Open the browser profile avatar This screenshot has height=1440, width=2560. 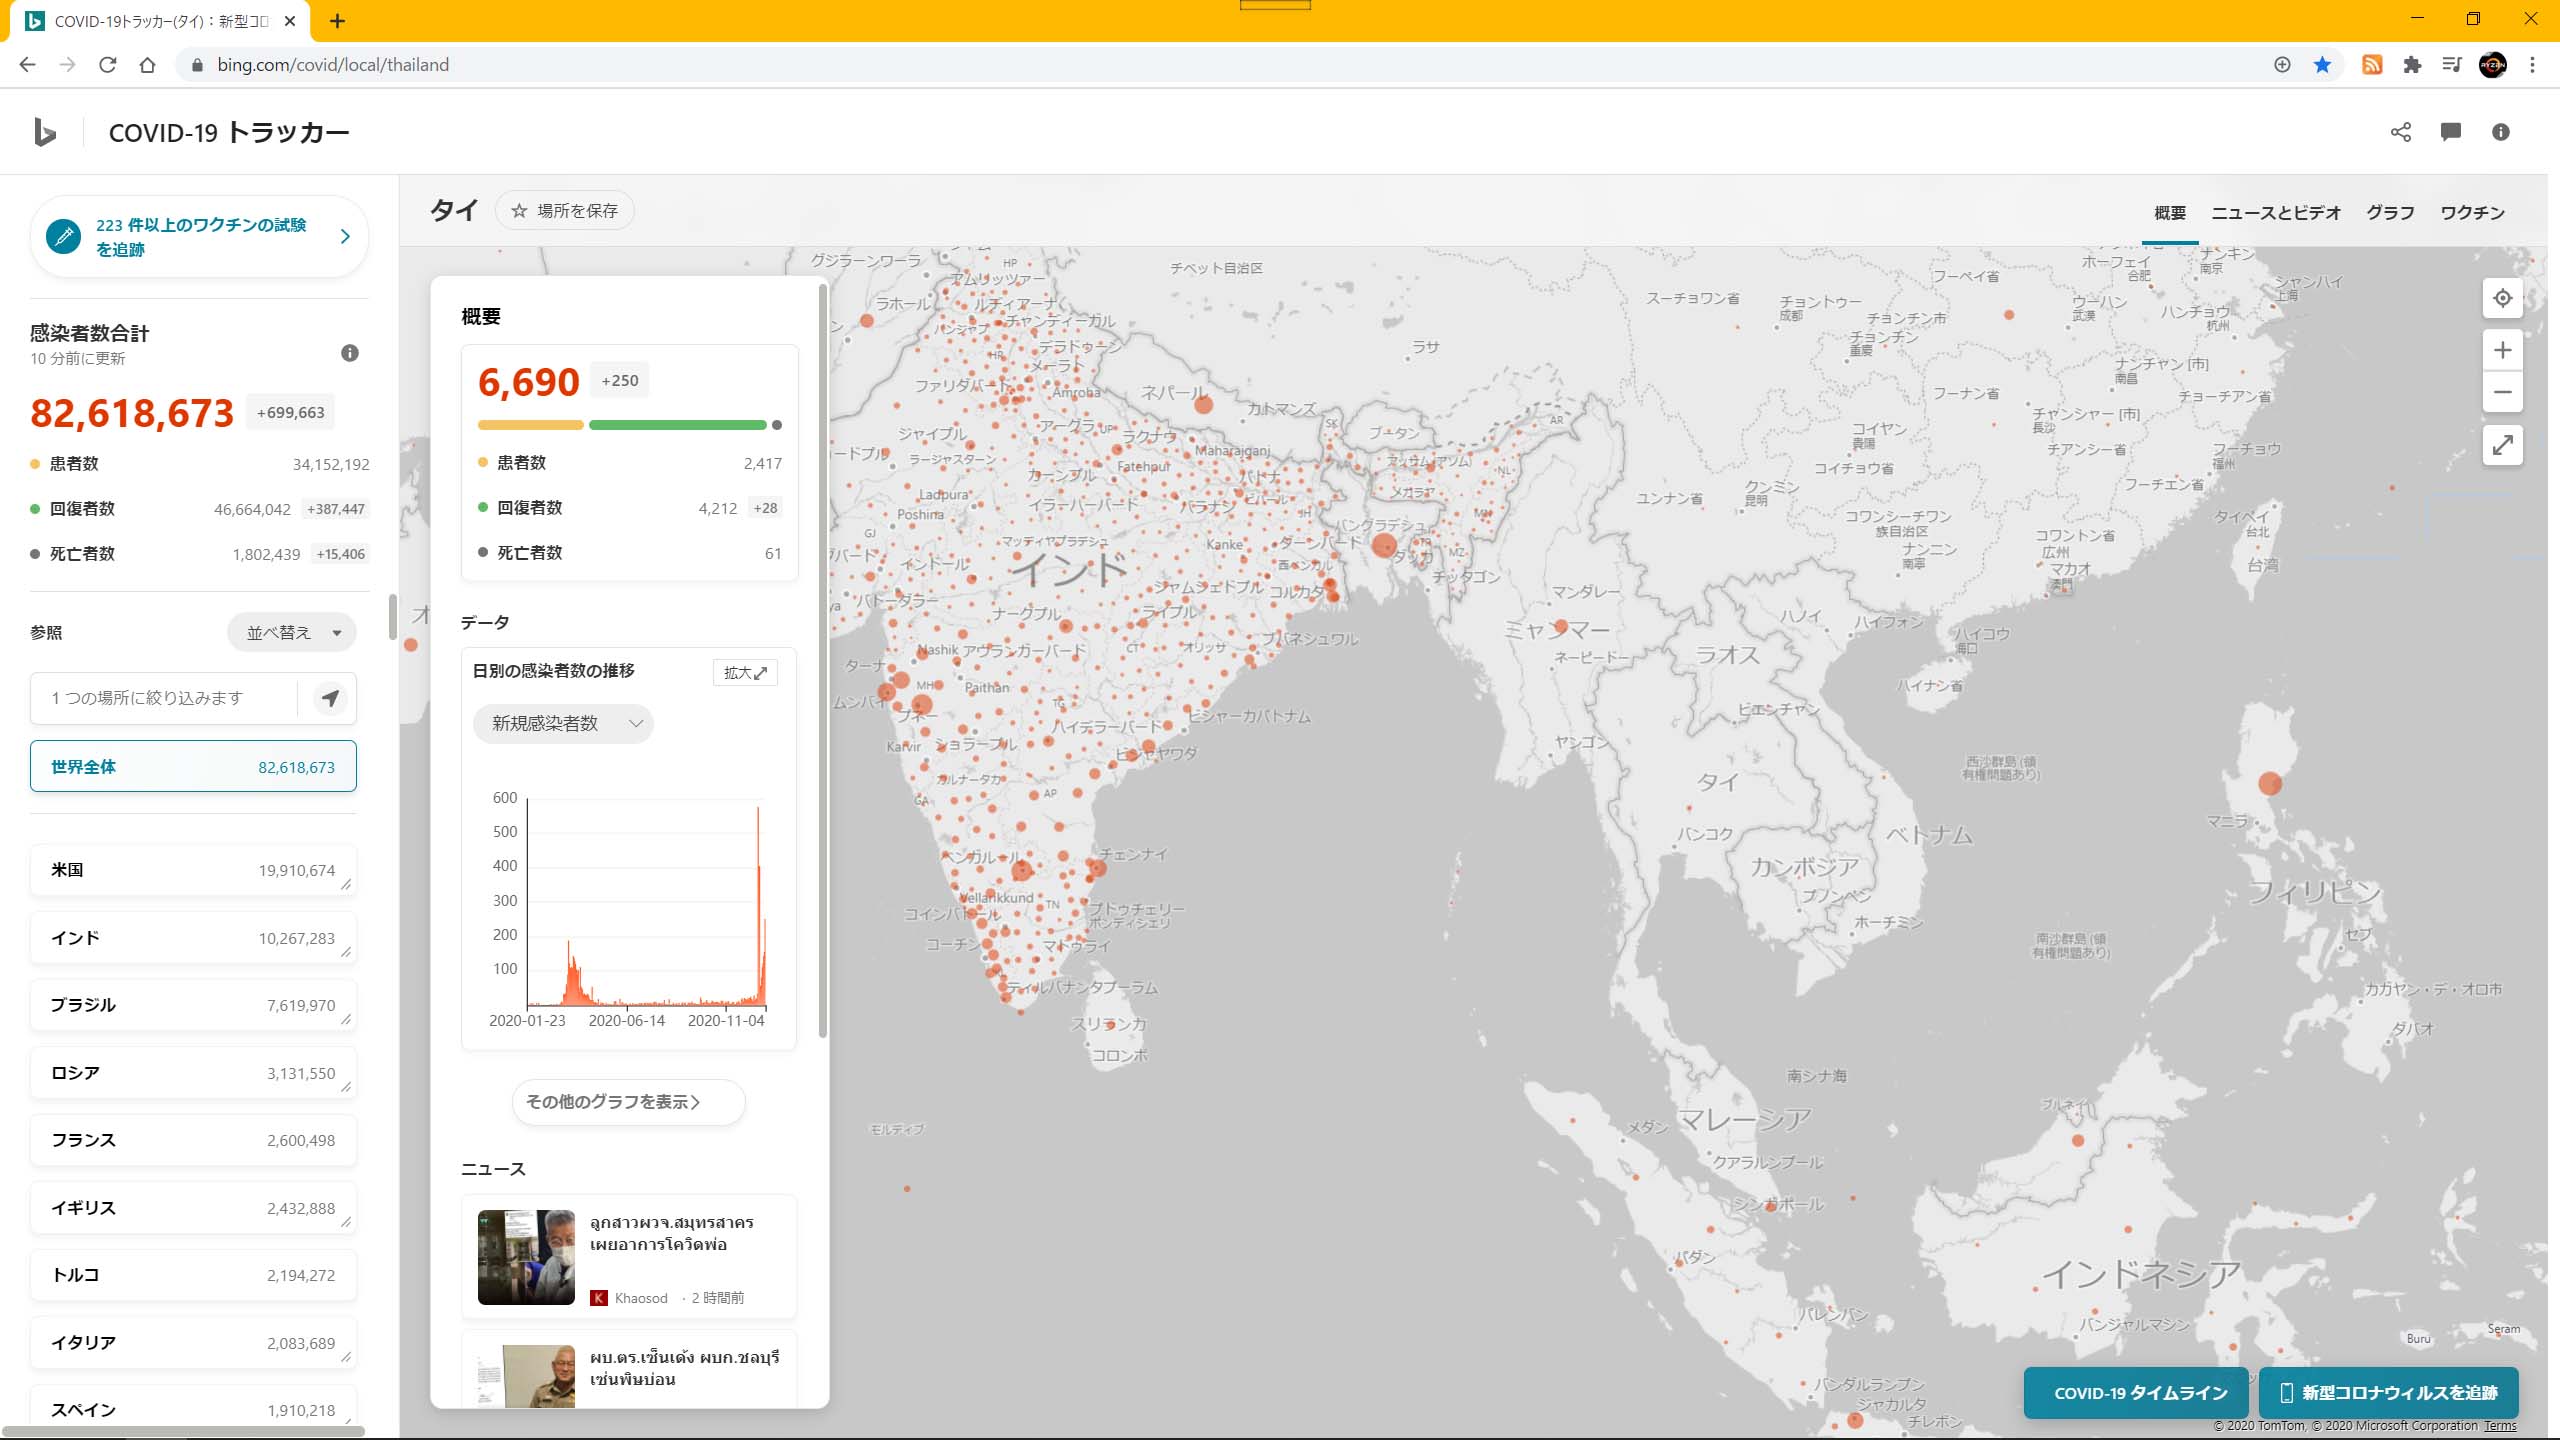[x=2492, y=65]
